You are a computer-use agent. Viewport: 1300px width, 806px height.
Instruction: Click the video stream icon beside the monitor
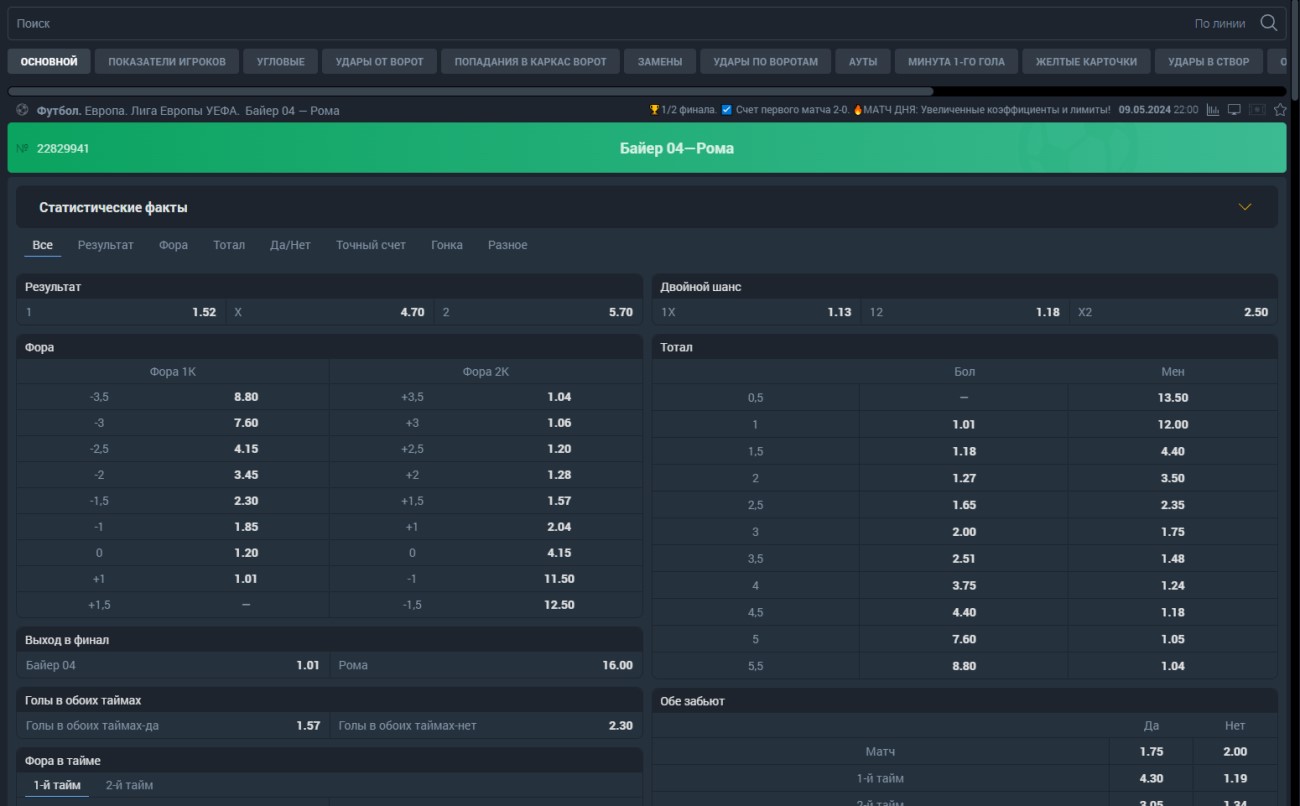pos(1257,110)
